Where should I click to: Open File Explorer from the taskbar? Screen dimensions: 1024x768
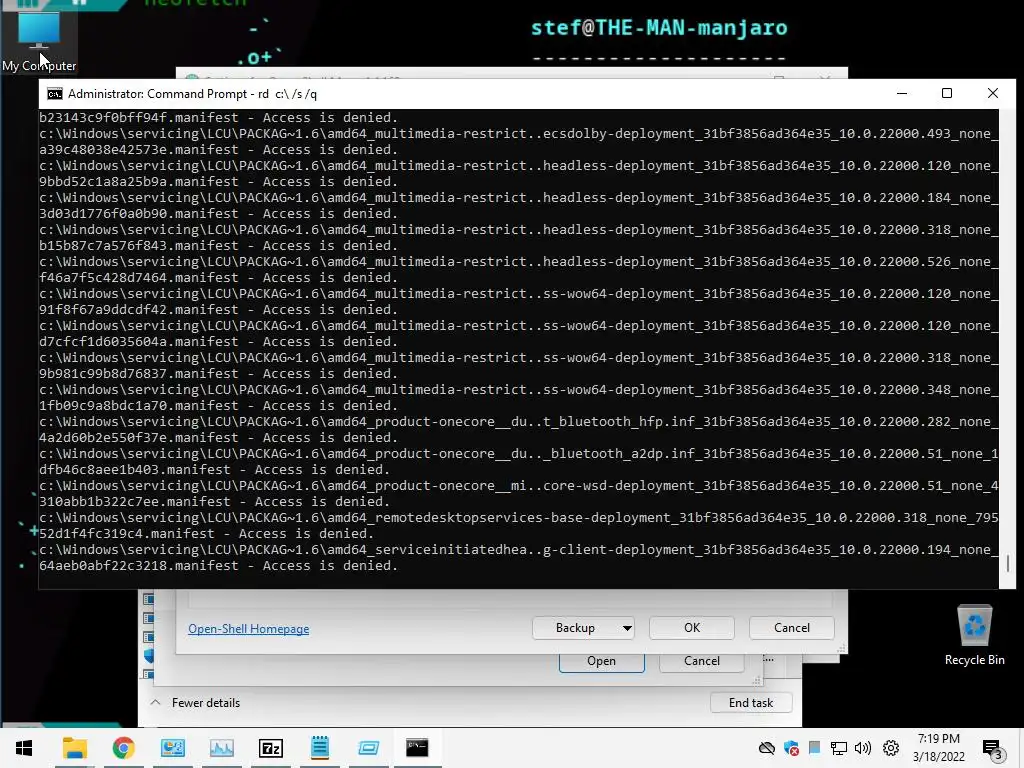coord(74,748)
